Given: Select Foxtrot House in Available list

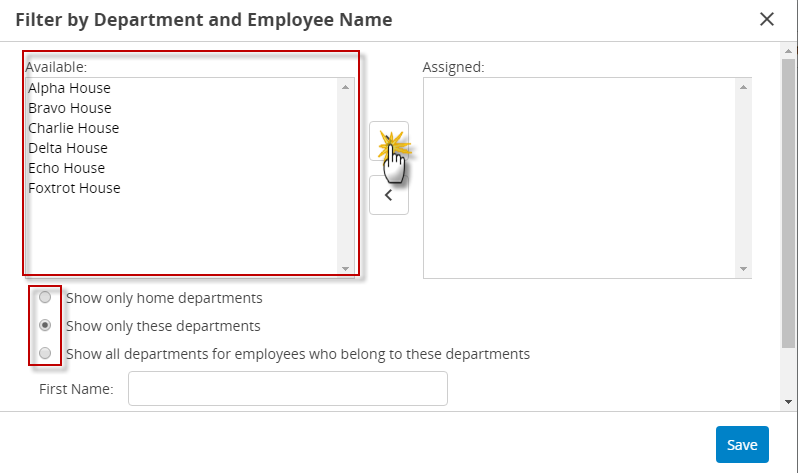Looking at the screenshot, I should tap(74, 188).
